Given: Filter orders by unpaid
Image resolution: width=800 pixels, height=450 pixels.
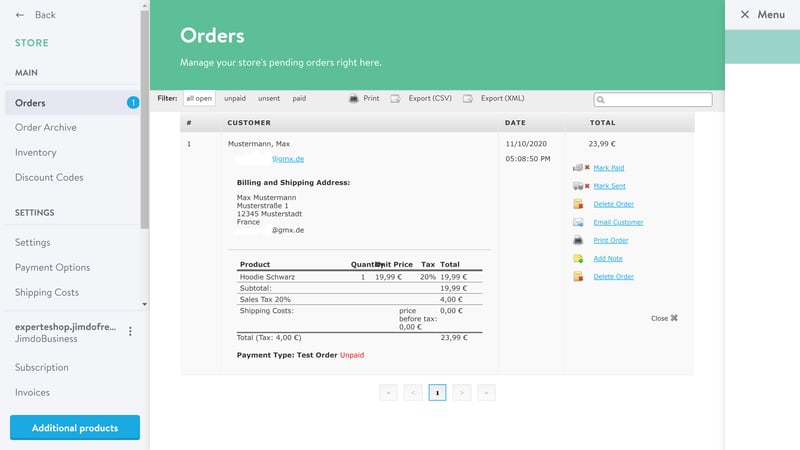Looking at the screenshot, I should 235,99.
